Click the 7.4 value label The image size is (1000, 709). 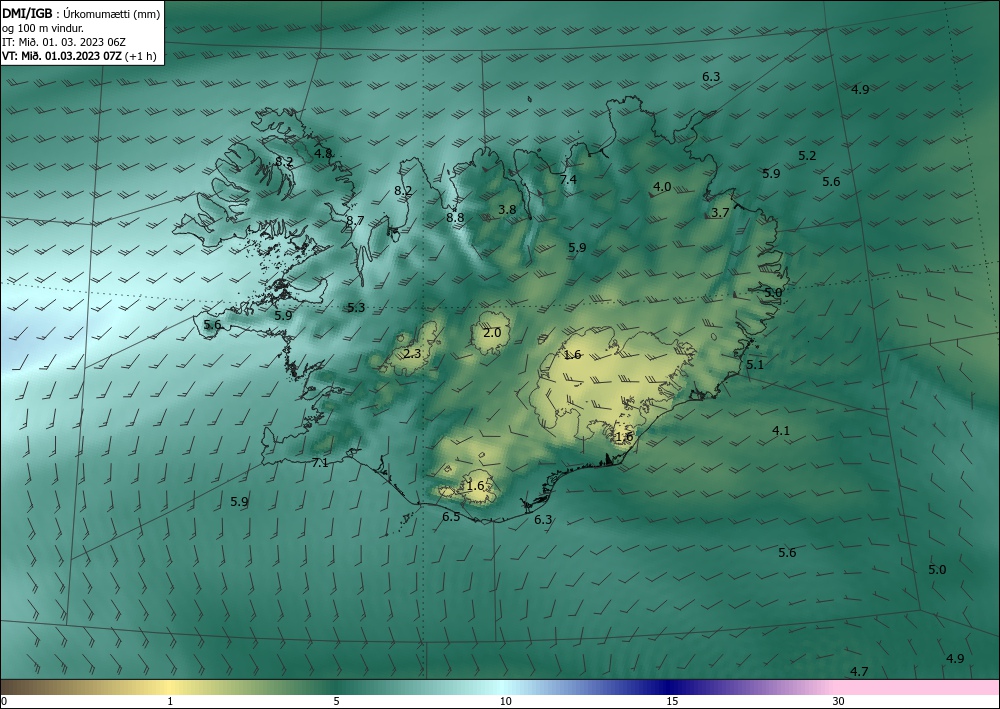[x=568, y=180]
